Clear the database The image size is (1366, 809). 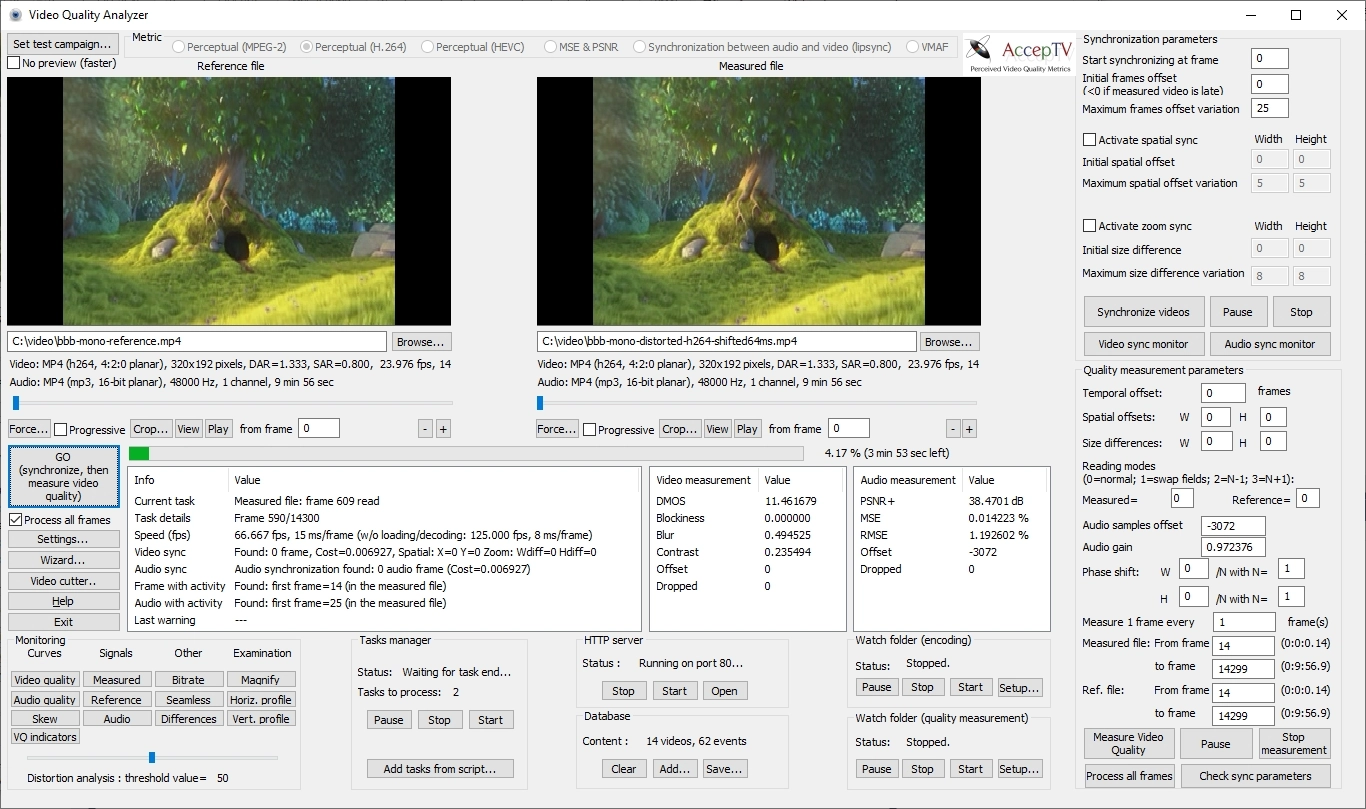[624, 769]
